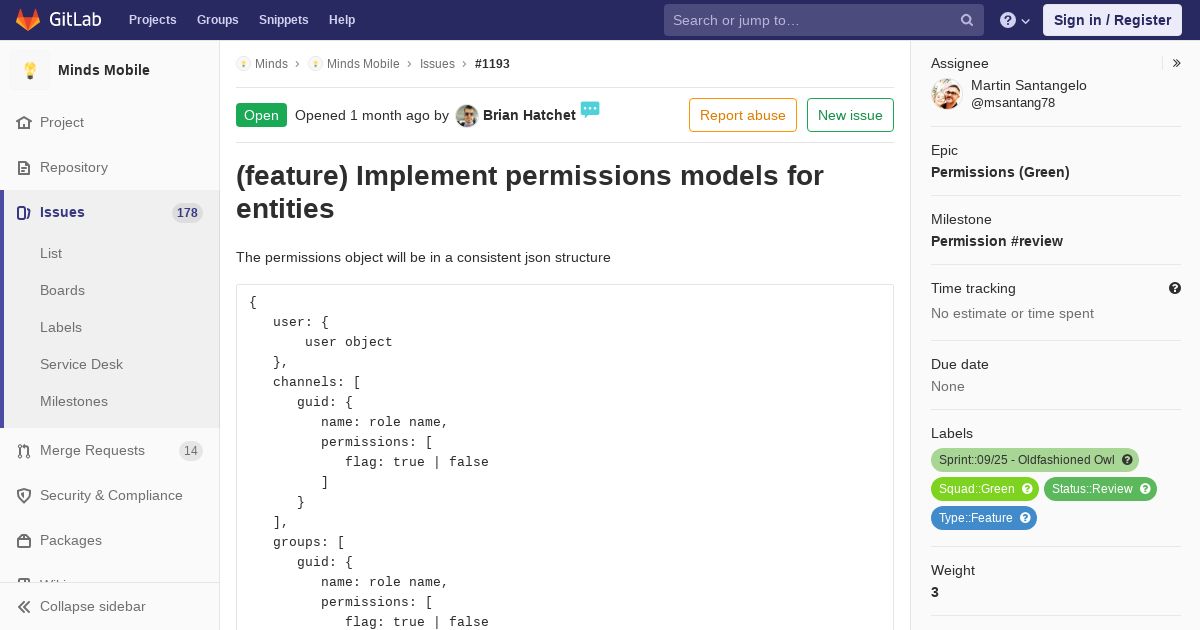Image resolution: width=1200 pixels, height=630 pixels.
Task: Click the GitLab fox logo
Action: pos(28,19)
